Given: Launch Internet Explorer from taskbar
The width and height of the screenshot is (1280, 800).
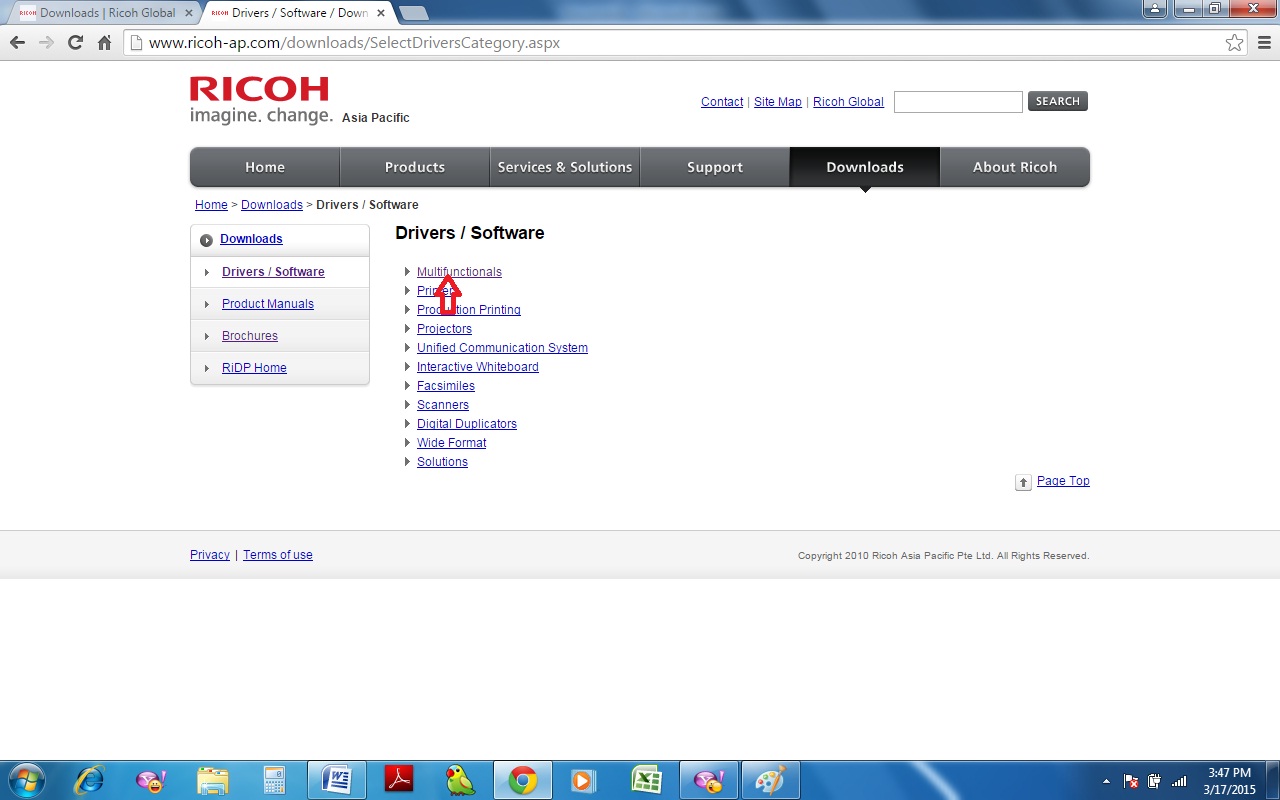Looking at the screenshot, I should [89, 780].
